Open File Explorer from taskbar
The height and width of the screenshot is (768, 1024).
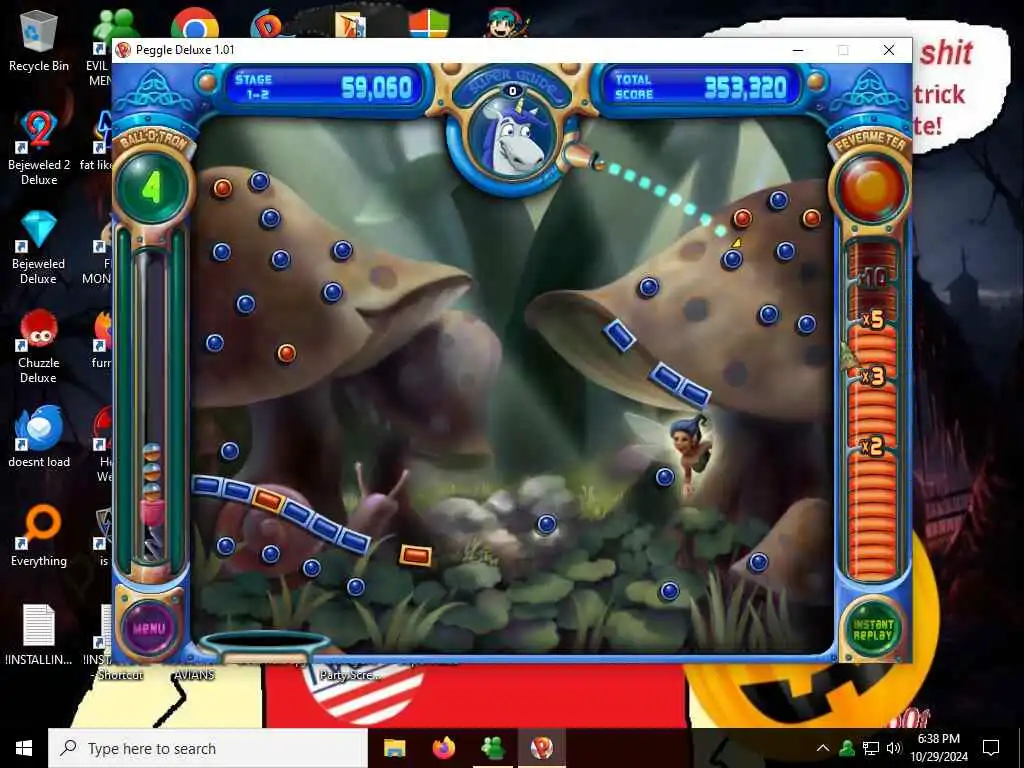394,748
